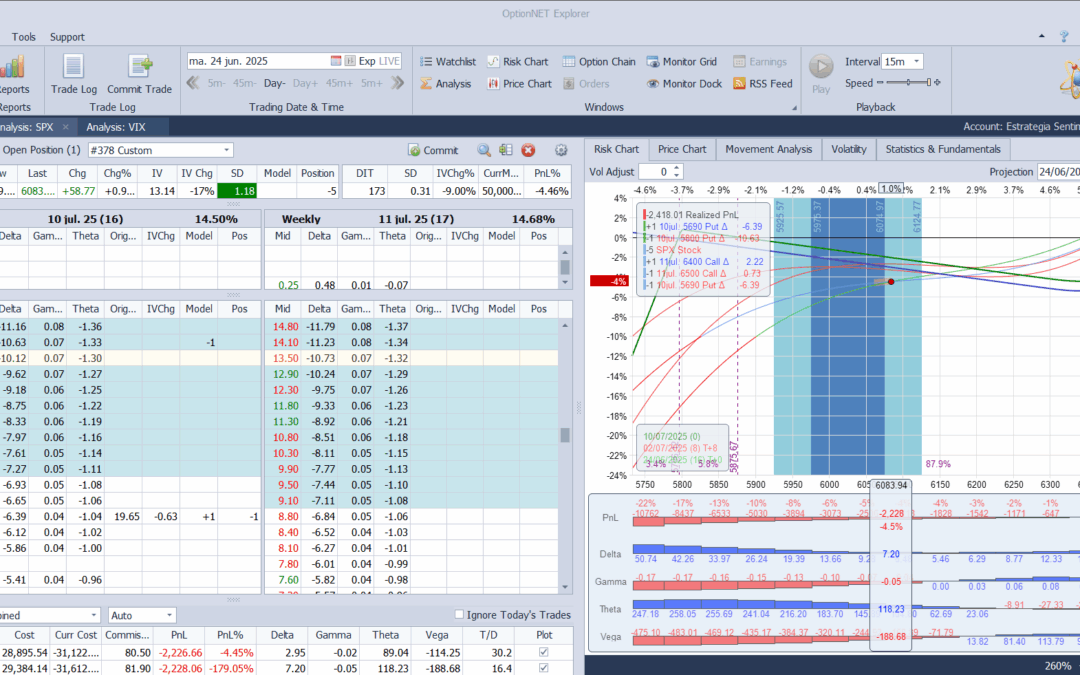Click the expiration toggle icon beside Exp
This screenshot has height=675, width=1080.
[x=350, y=61]
